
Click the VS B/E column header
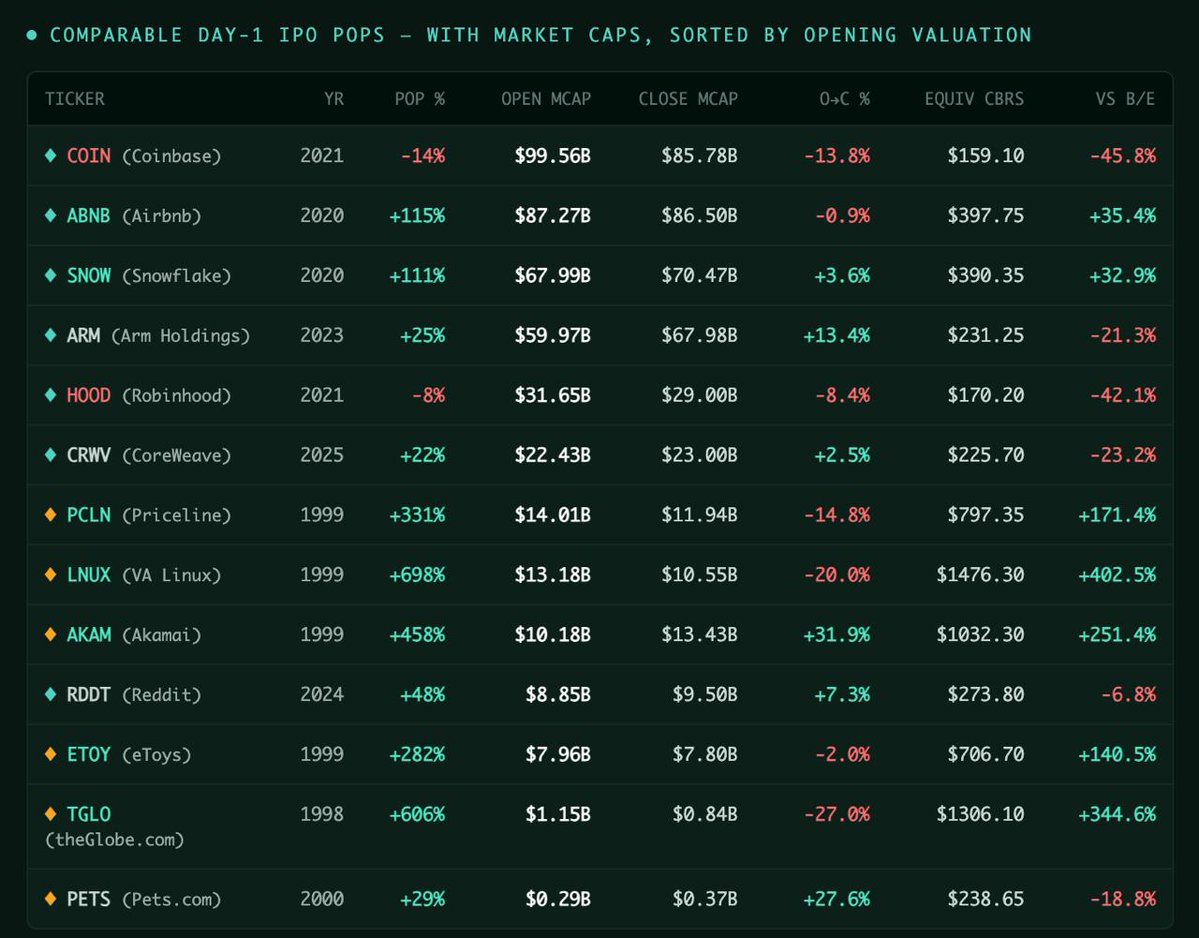point(1125,99)
